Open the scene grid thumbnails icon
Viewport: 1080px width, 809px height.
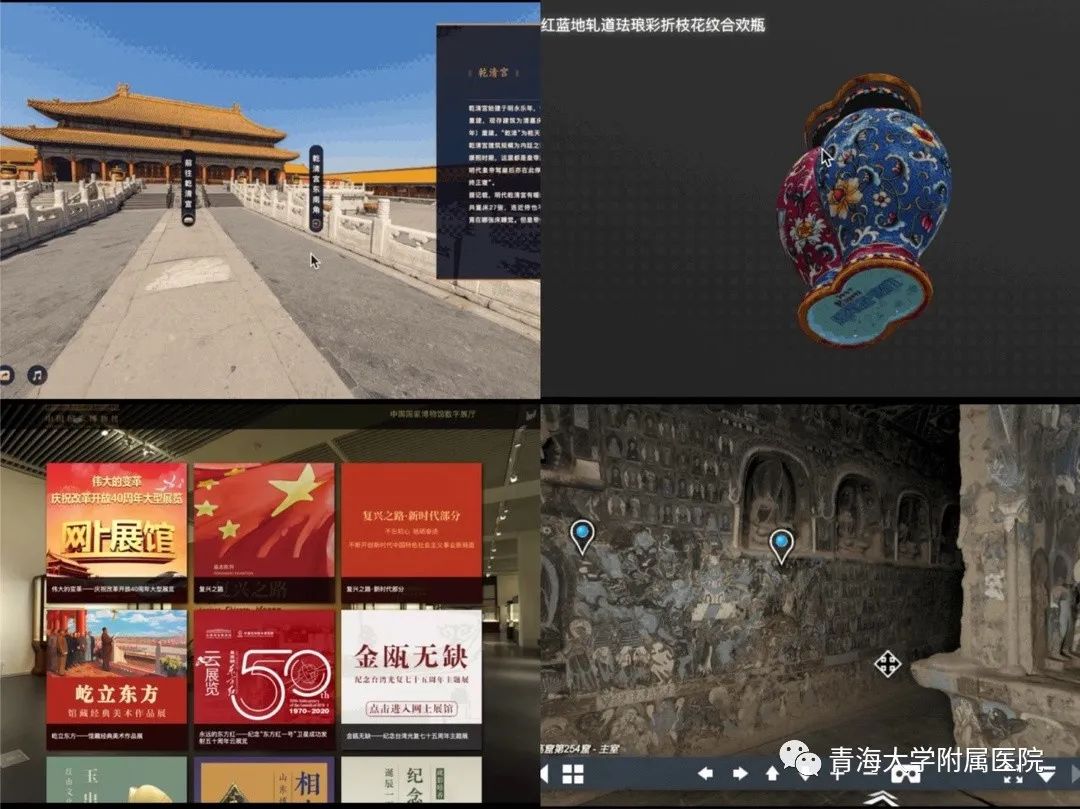572,774
